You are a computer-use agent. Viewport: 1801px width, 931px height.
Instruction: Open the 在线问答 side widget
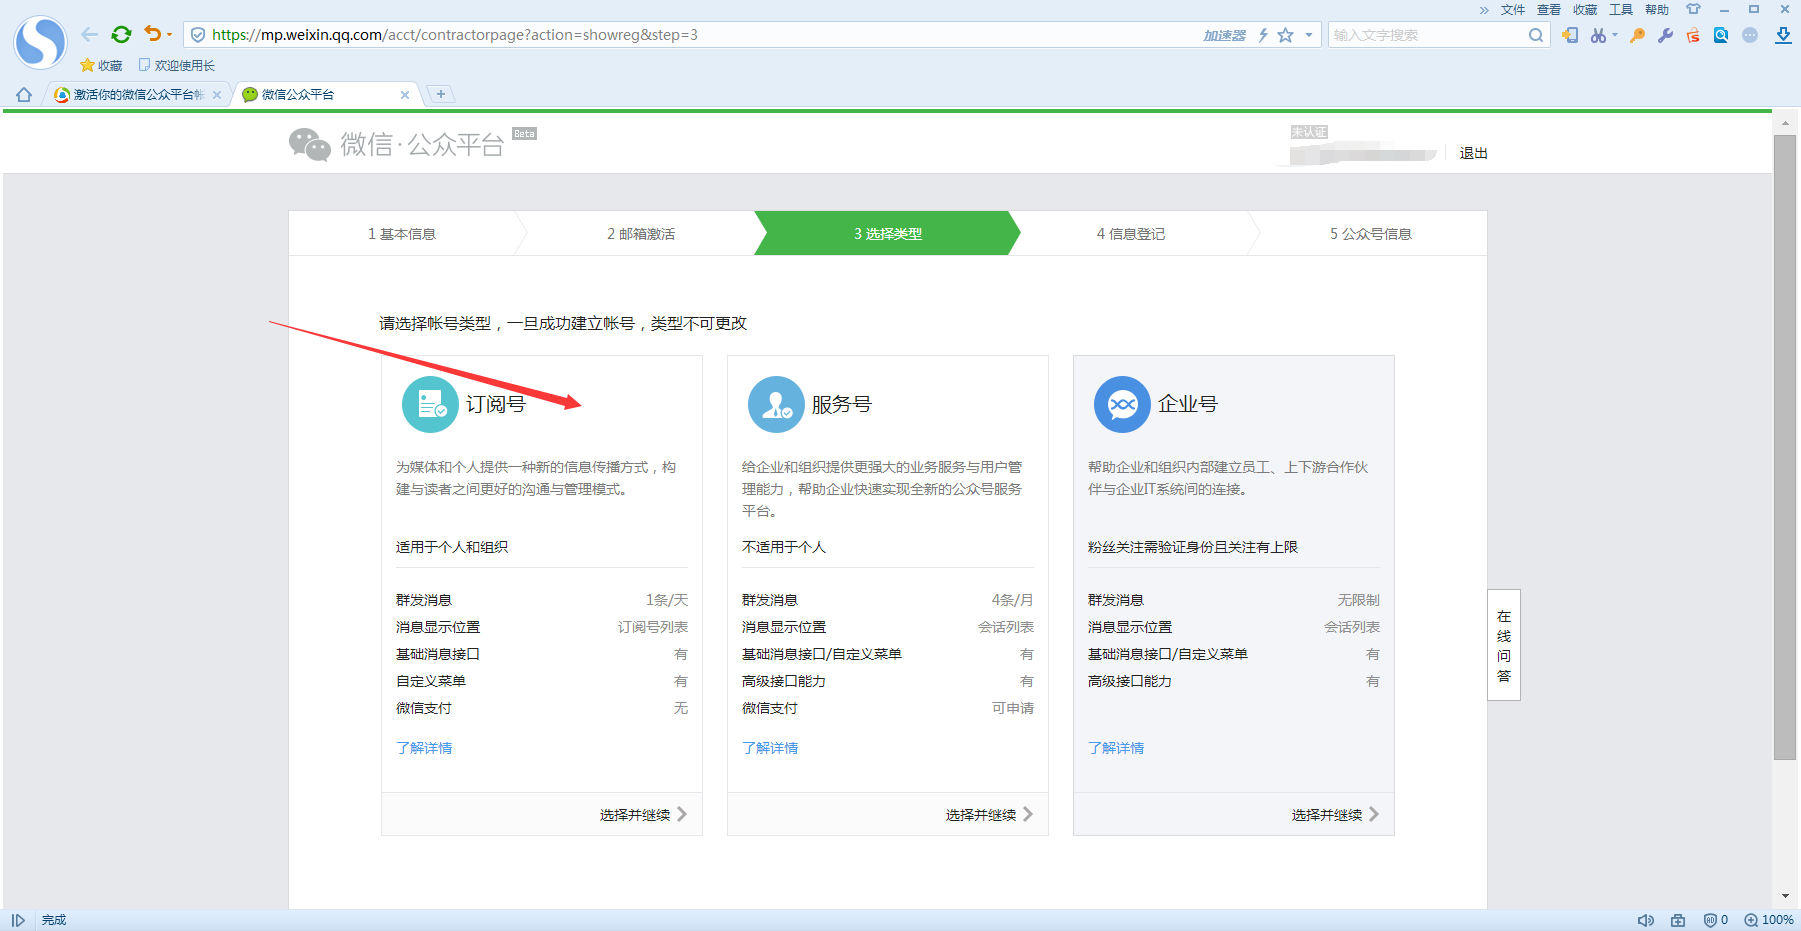1504,645
